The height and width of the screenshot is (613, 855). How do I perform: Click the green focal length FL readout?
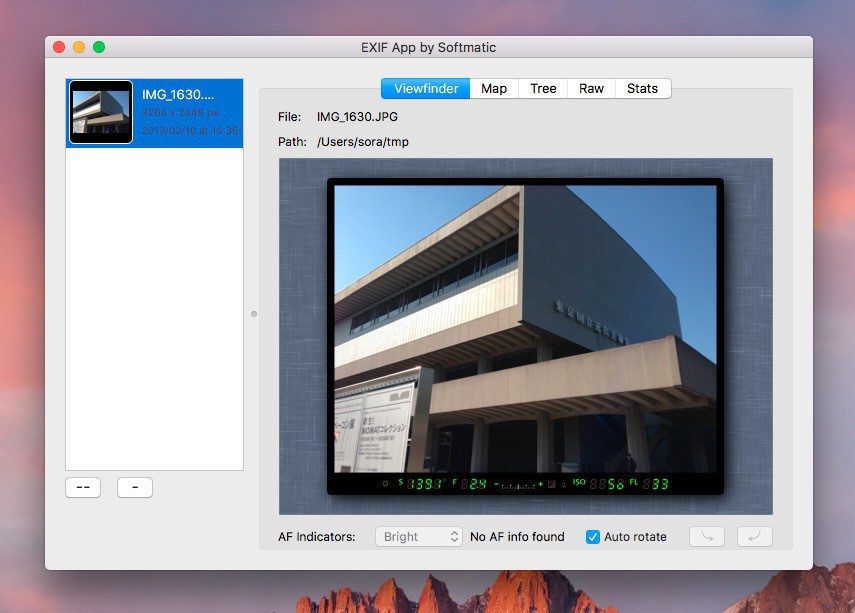658,484
